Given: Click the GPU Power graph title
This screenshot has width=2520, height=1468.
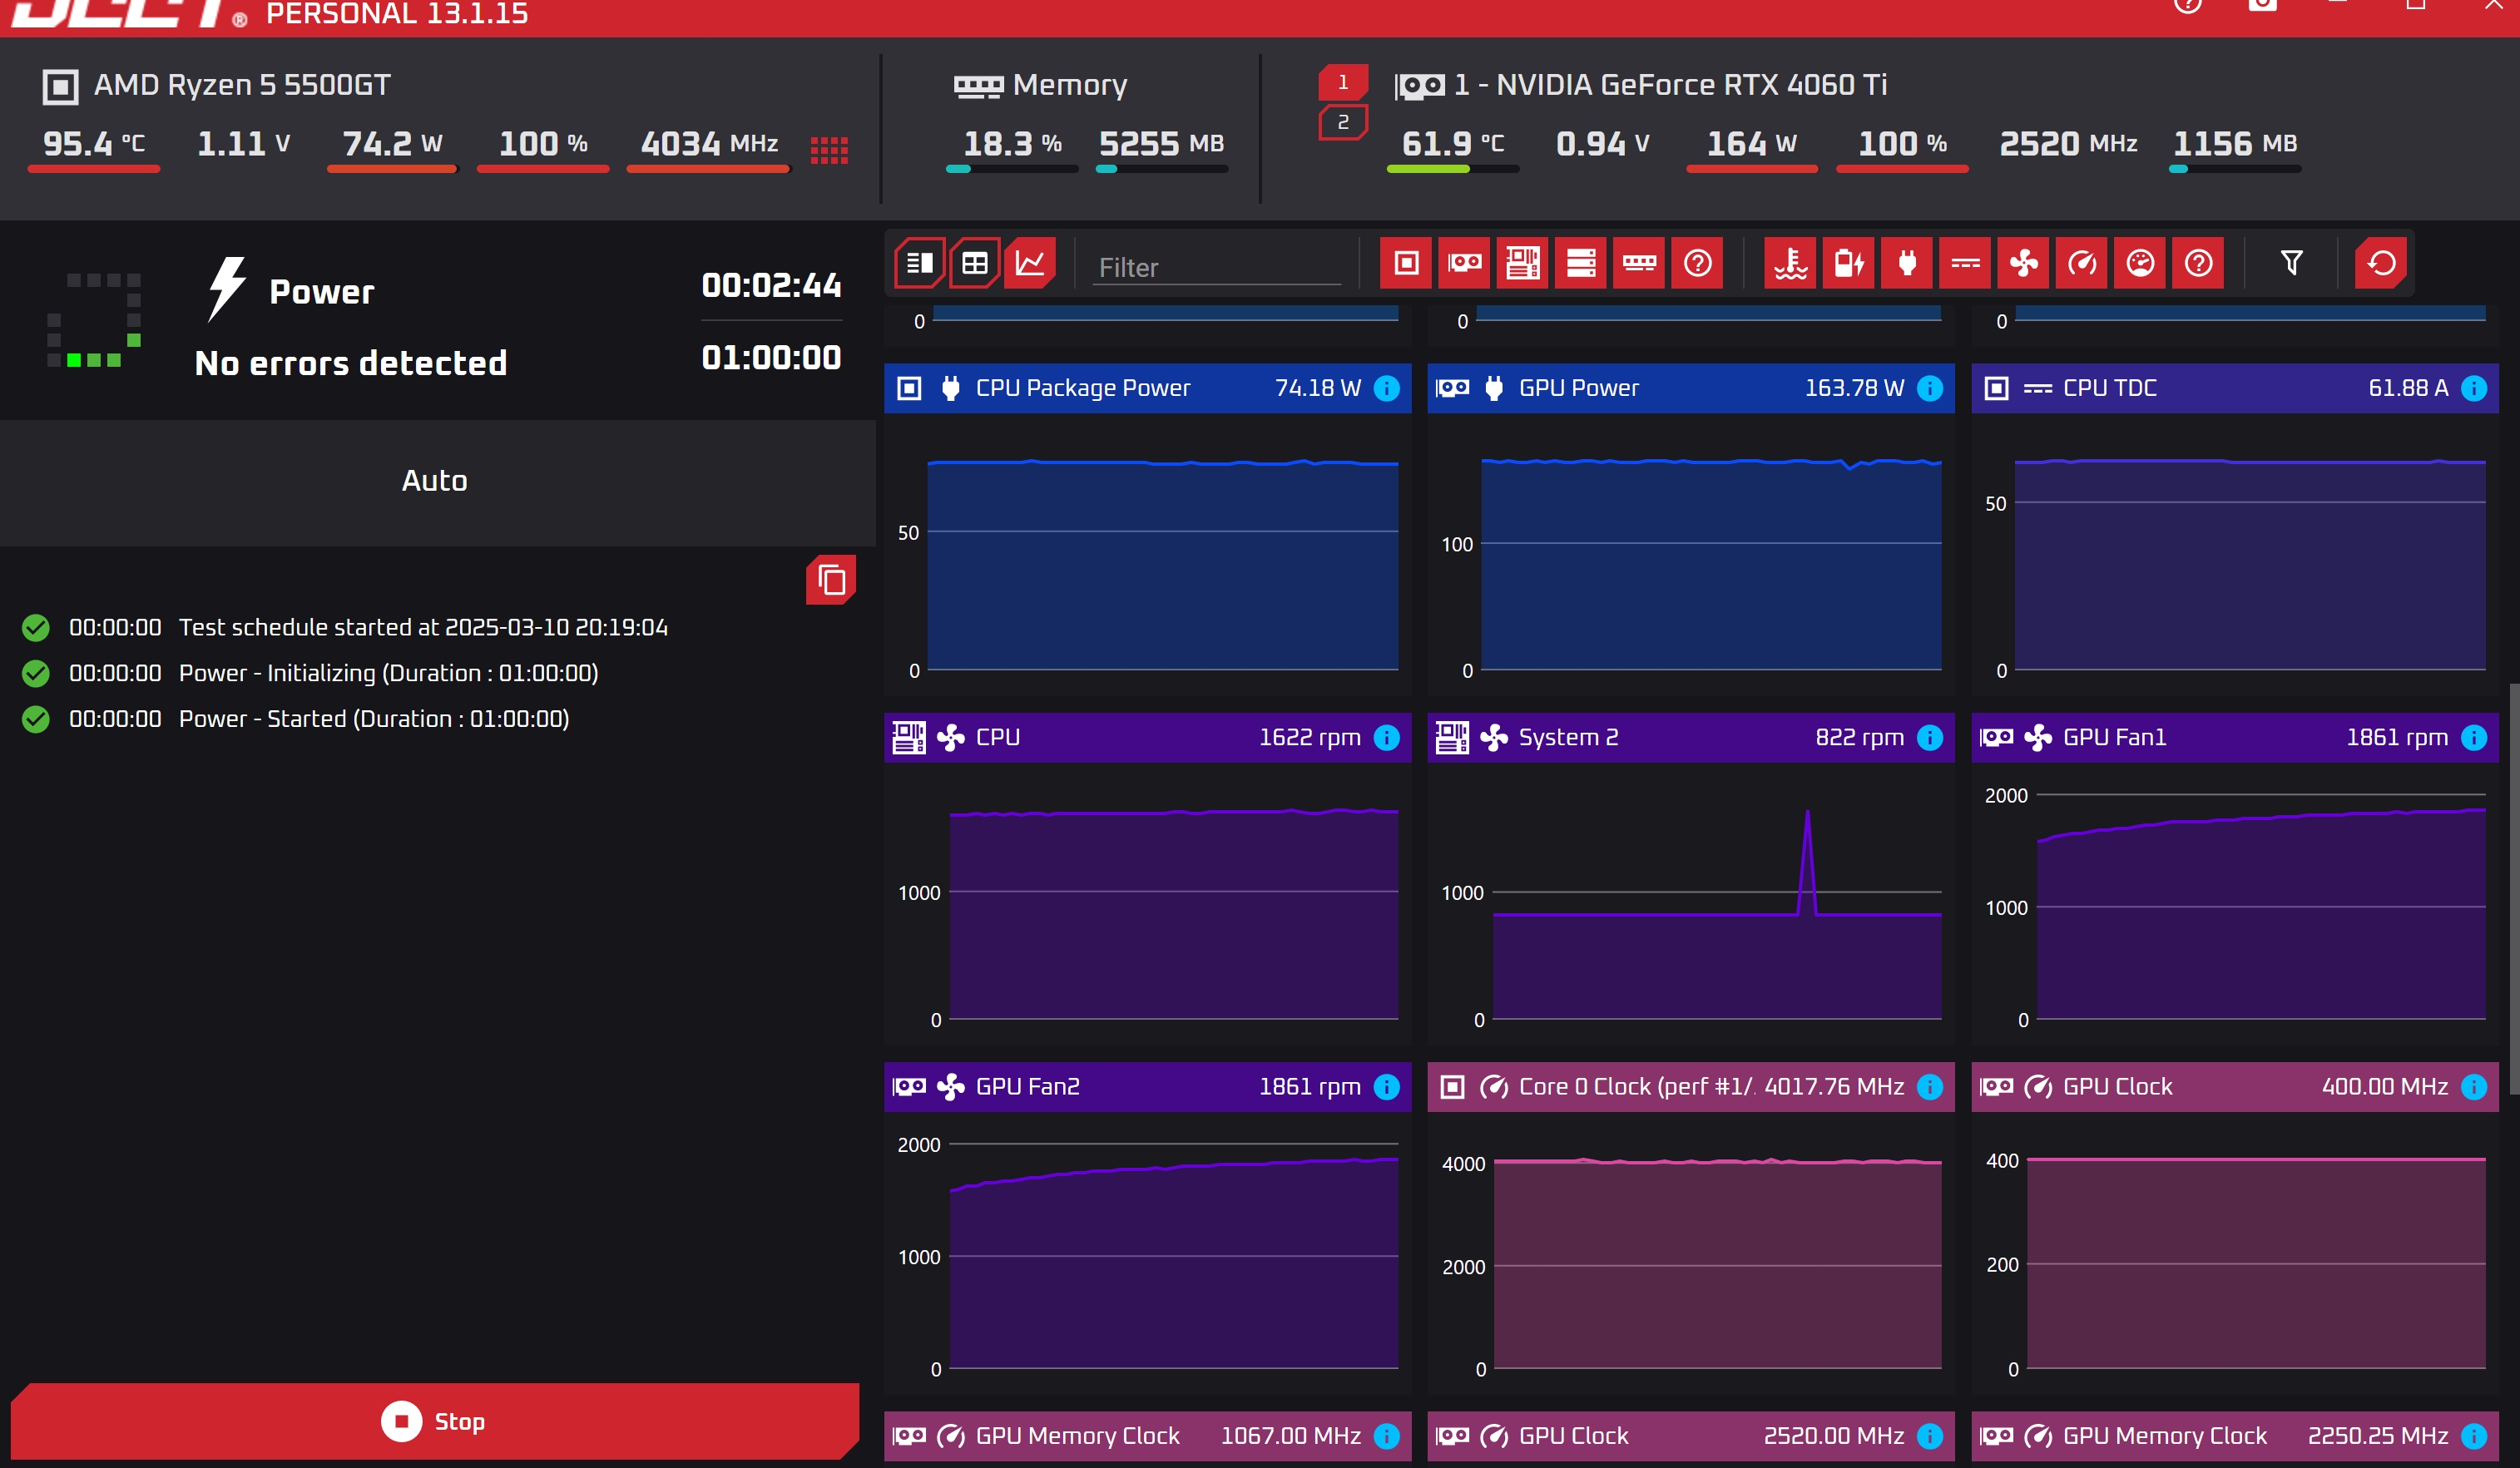Looking at the screenshot, I should 1579,388.
